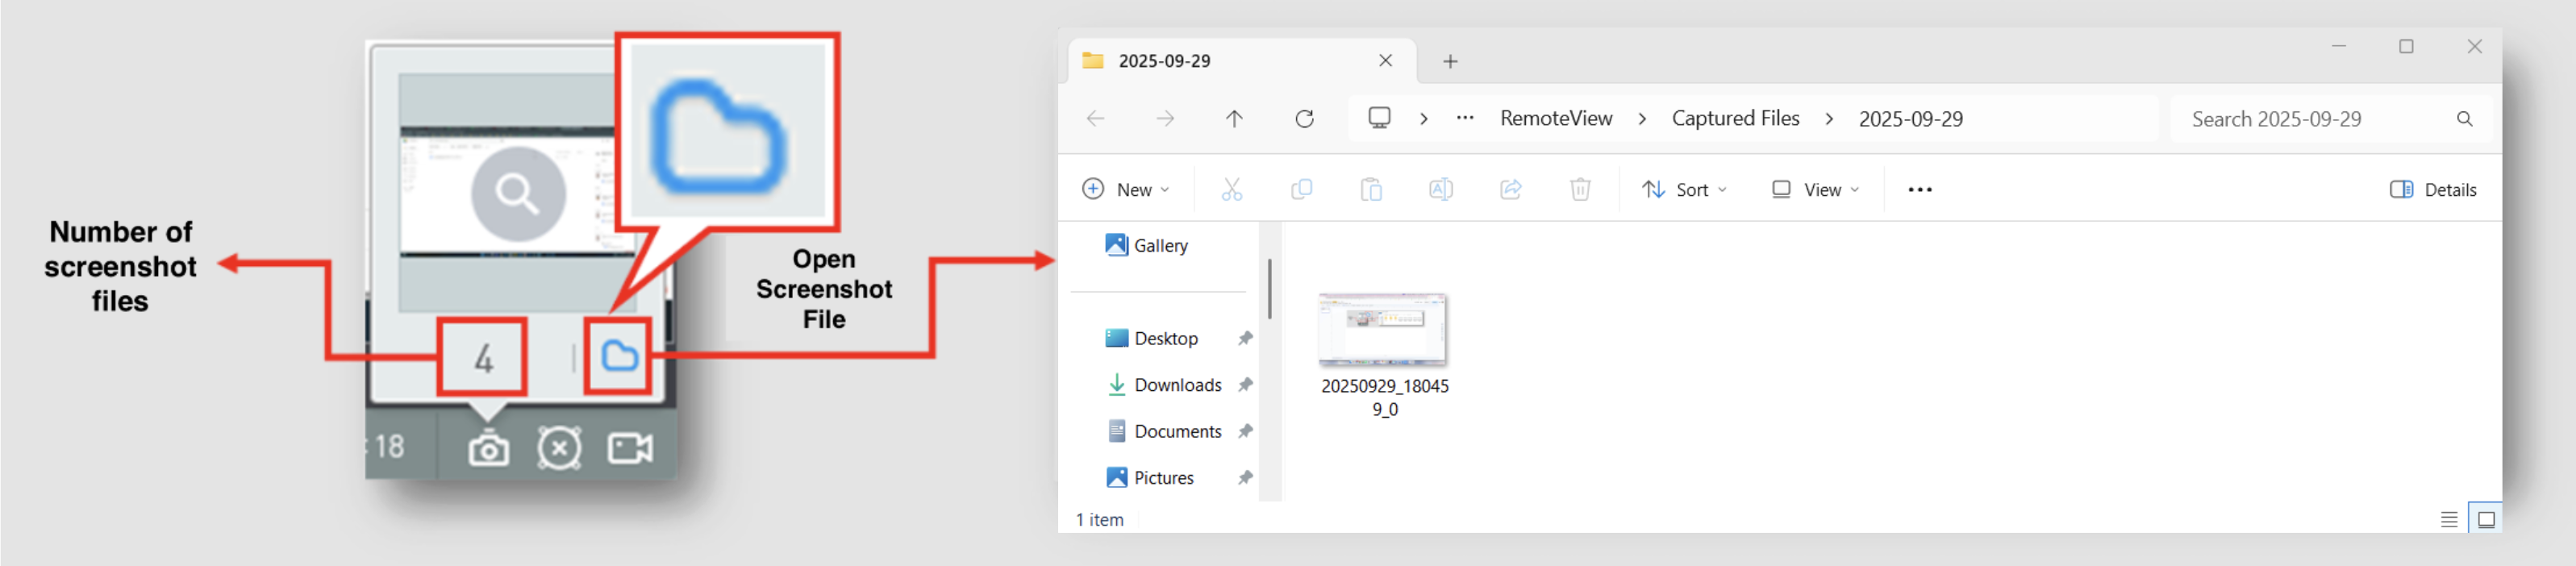Click the Delete trash icon in toolbar

coord(1580,189)
